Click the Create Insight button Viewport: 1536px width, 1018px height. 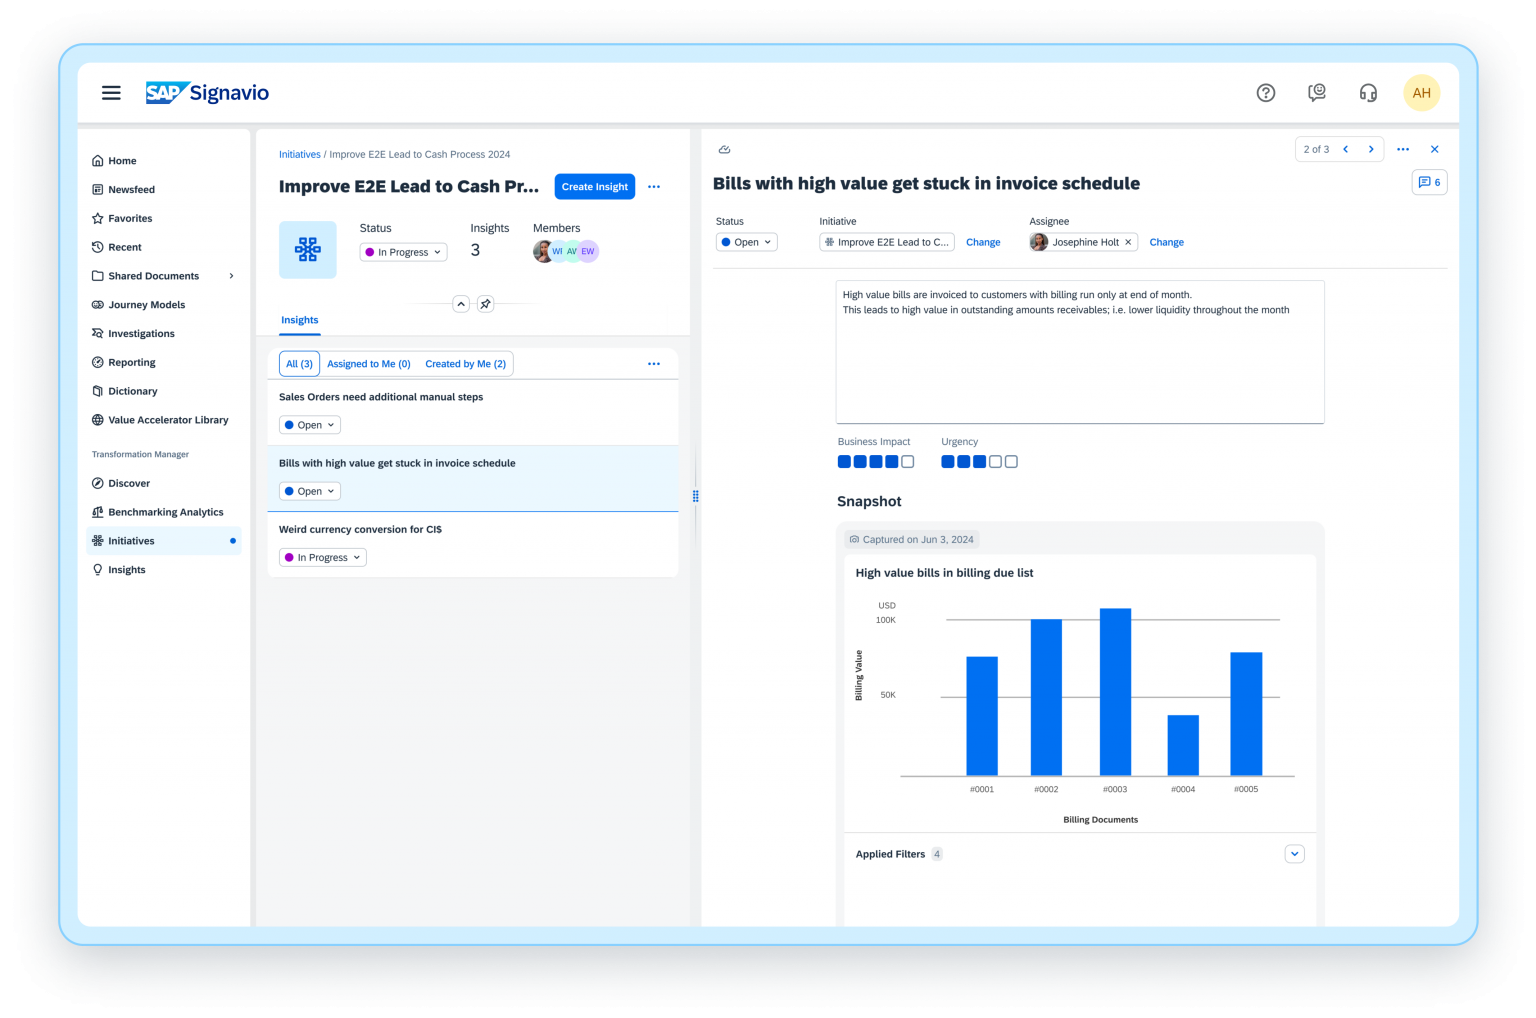click(x=594, y=186)
